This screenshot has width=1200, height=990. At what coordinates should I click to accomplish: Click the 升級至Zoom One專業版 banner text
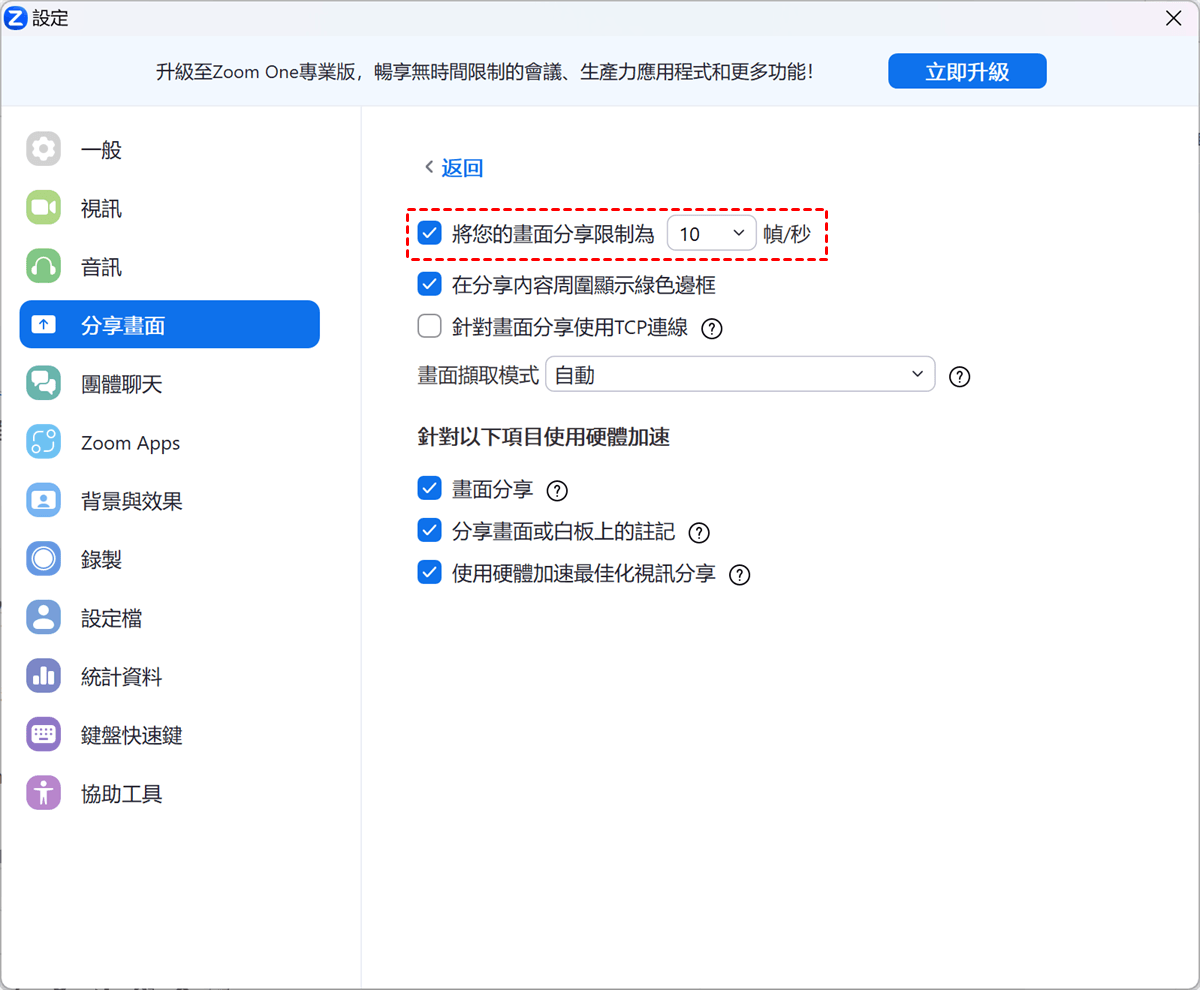pos(485,72)
